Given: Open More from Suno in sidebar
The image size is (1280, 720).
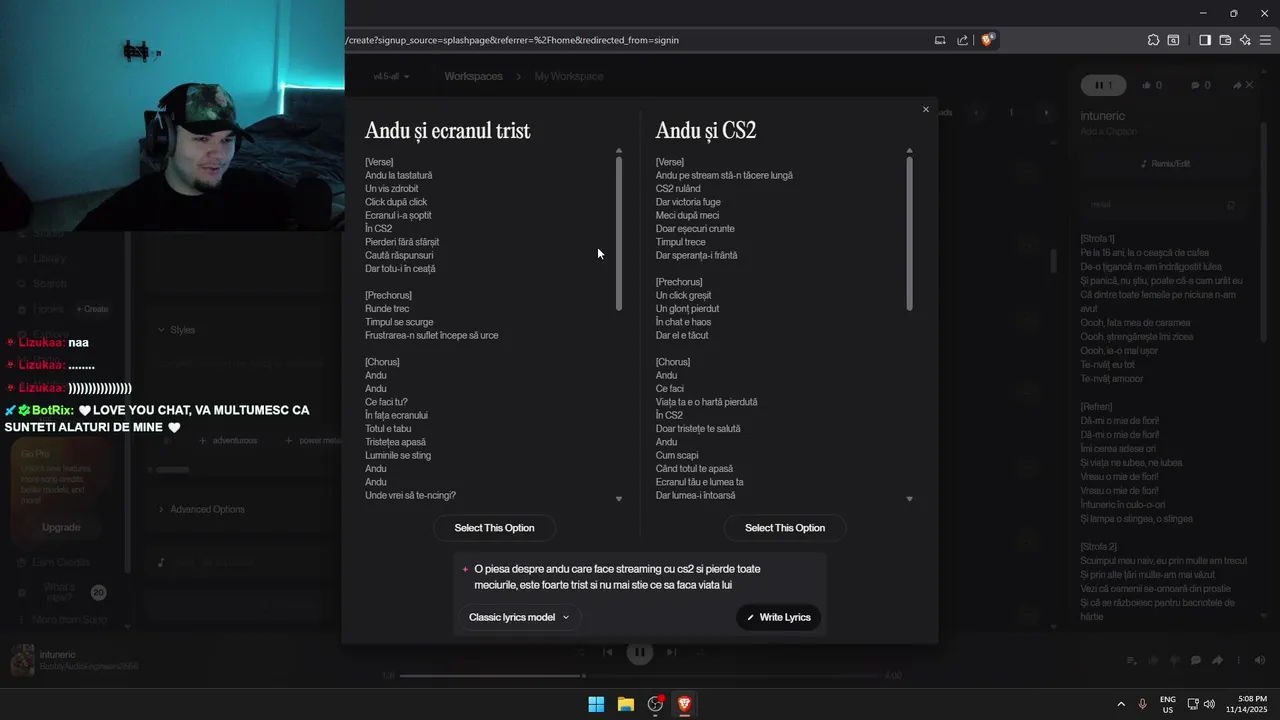Looking at the screenshot, I should click(62, 619).
